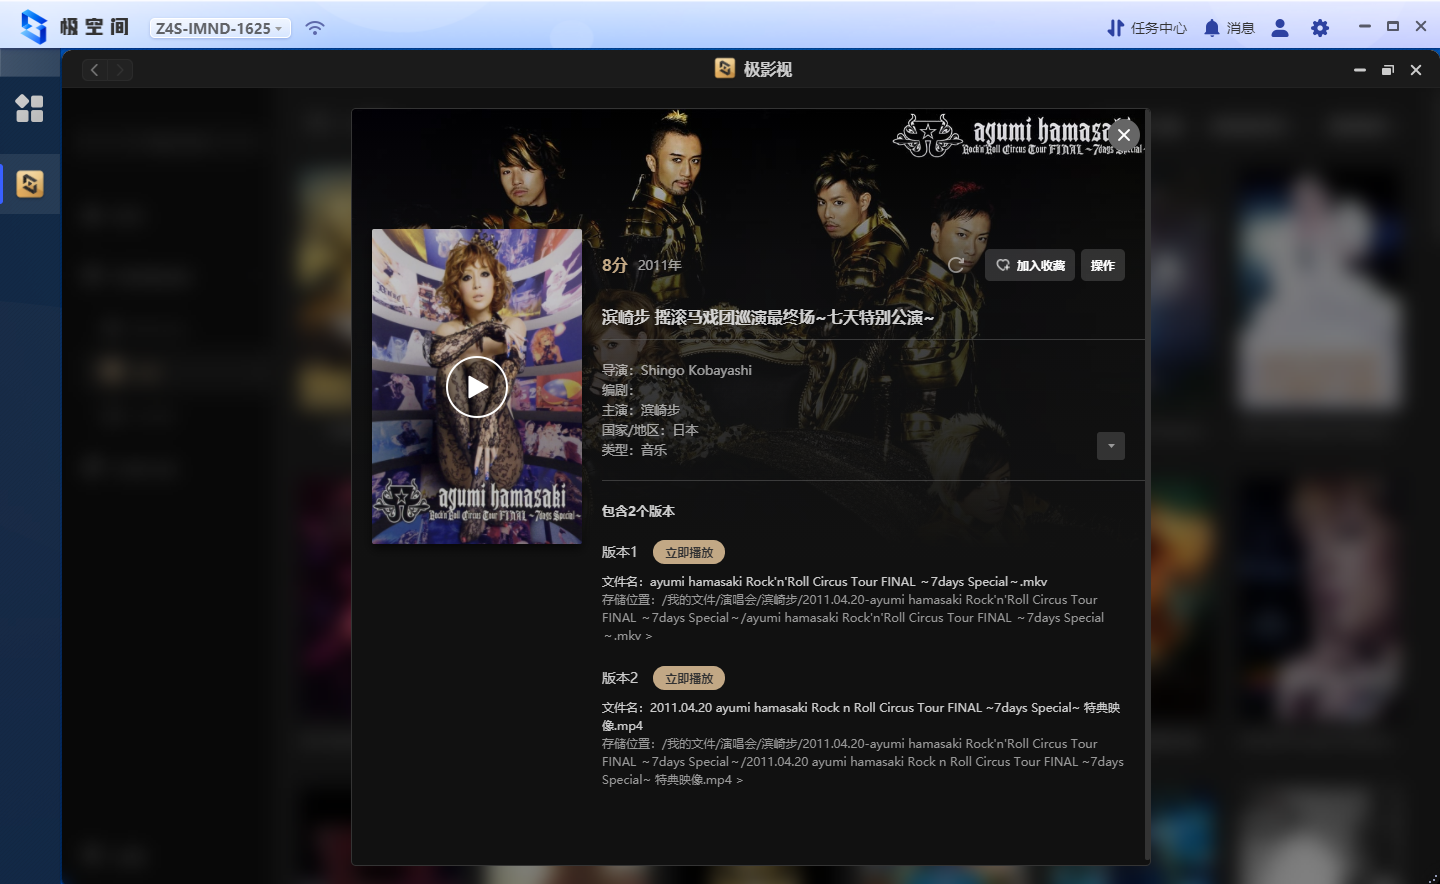Select the 极影视 app icon in sidebar

point(30,184)
